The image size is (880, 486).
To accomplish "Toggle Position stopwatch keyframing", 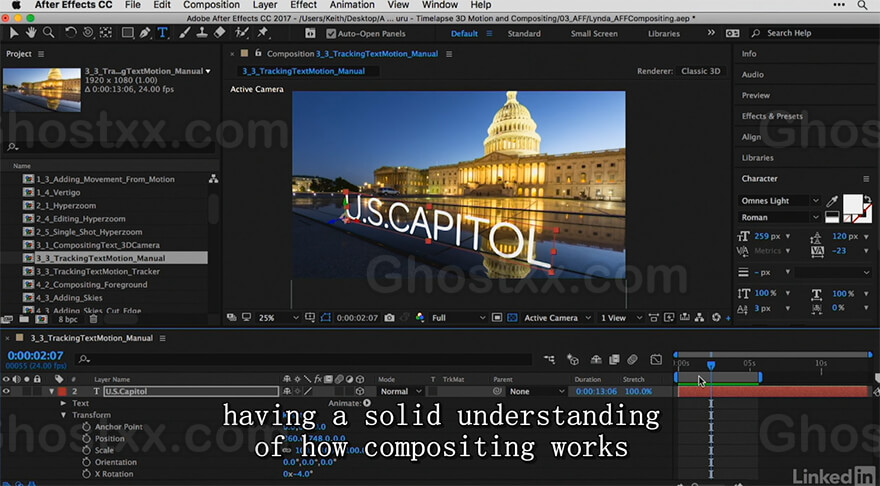I will [x=86, y=438].
